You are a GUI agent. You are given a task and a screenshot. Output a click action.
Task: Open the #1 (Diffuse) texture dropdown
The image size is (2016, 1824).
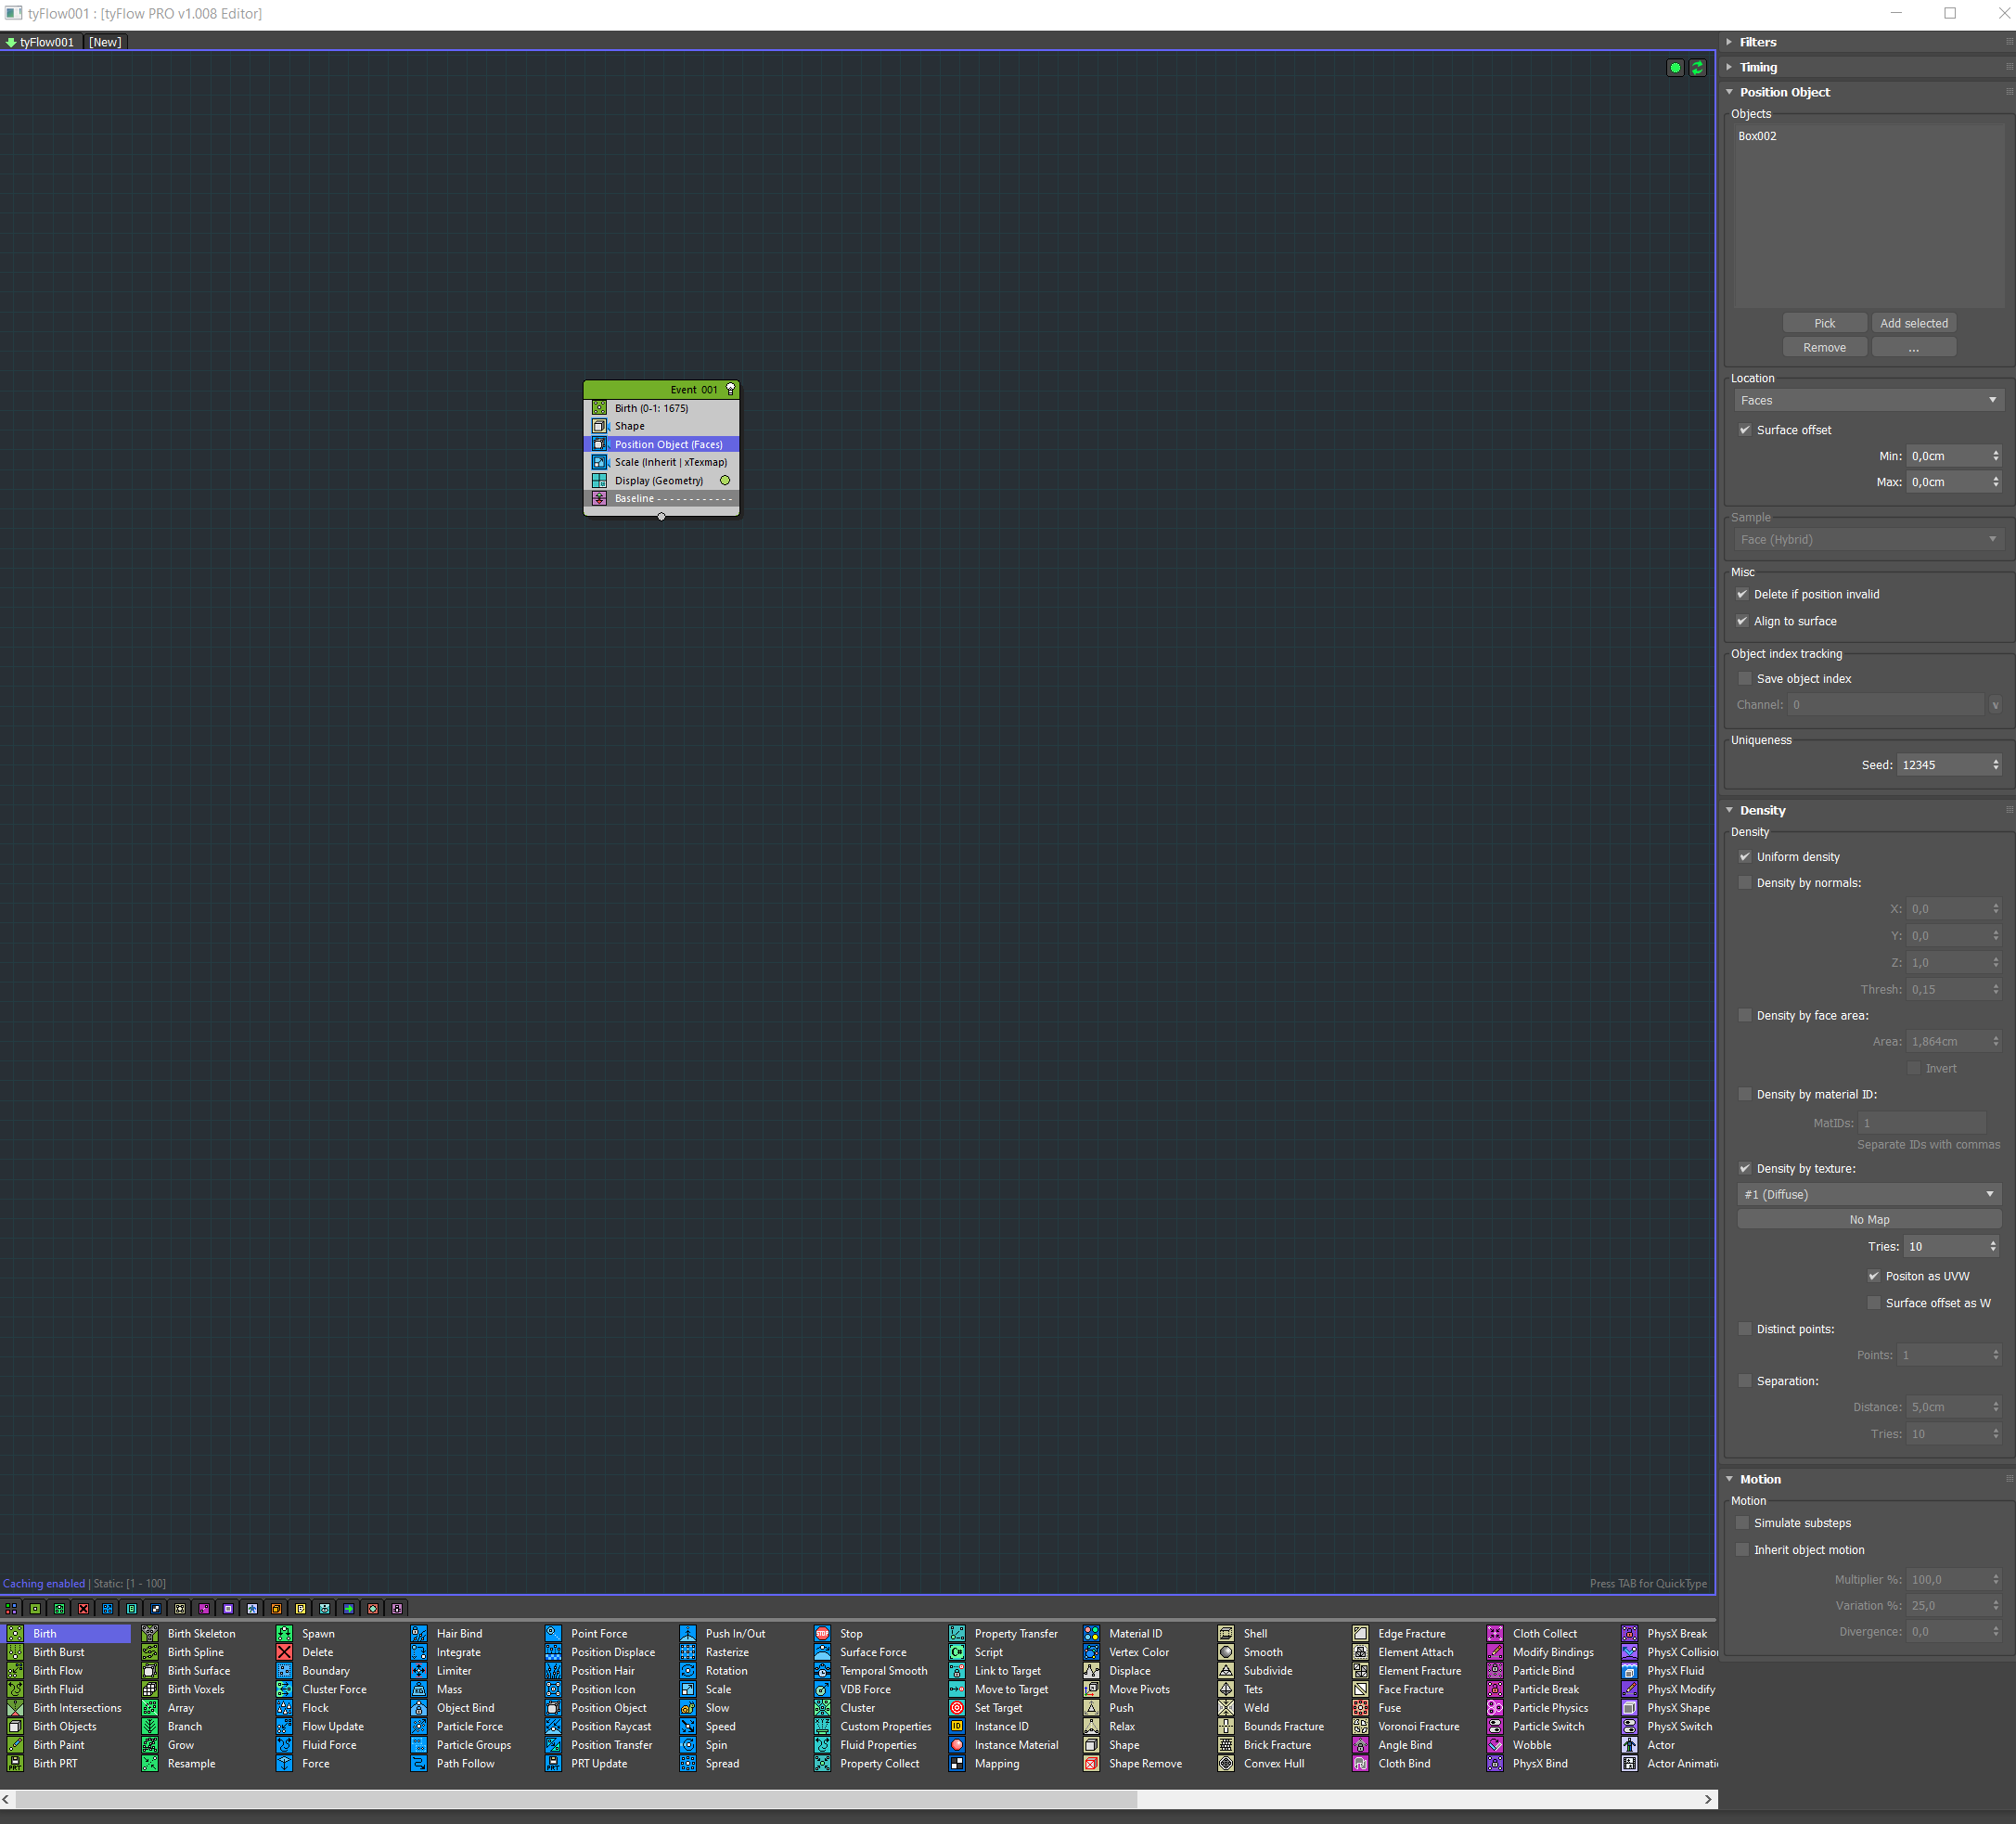click(1868, 1194)
